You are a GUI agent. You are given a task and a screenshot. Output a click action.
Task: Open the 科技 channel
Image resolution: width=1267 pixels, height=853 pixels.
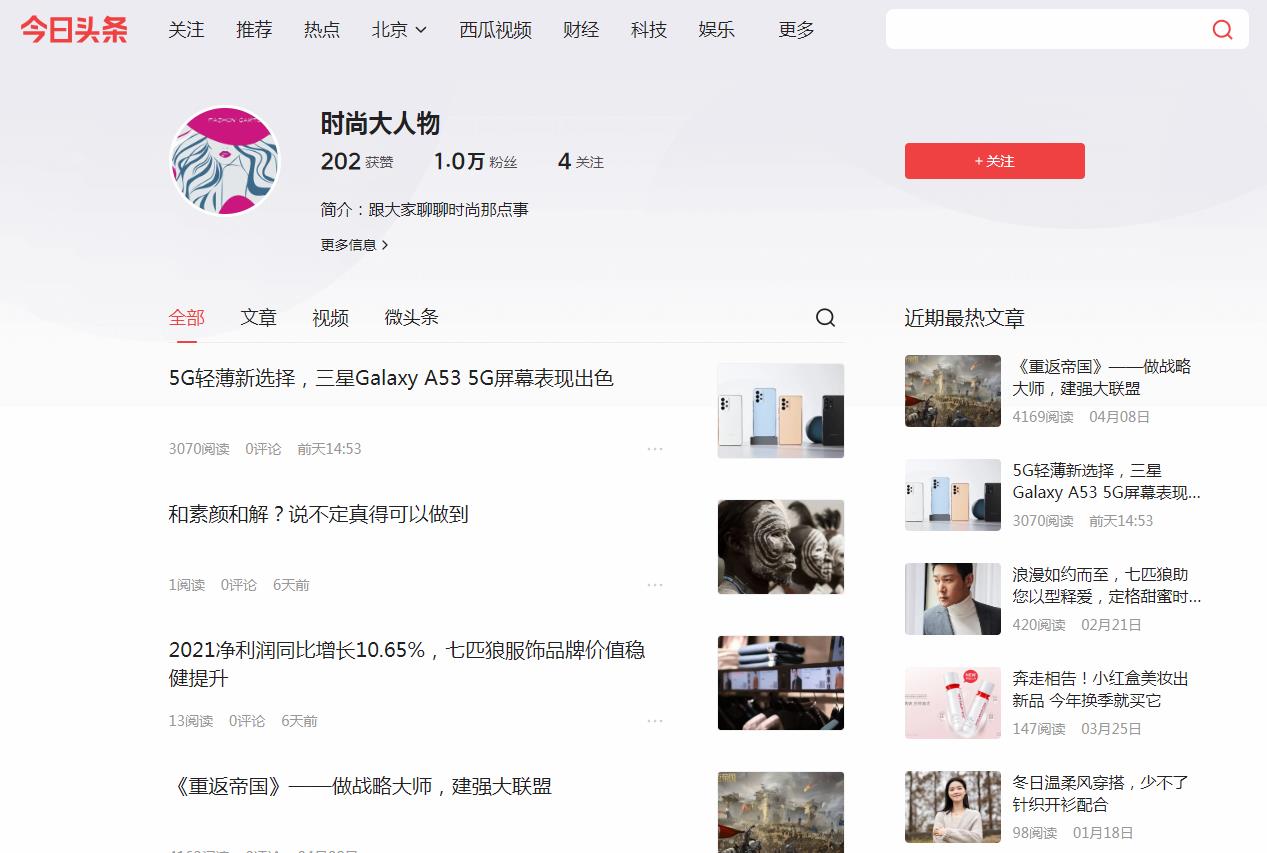649,30
